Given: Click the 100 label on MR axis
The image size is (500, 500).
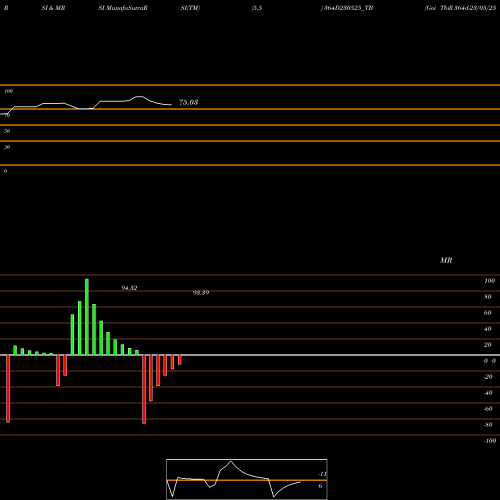Looking at the screenshot, I should click(x=489, y=281).
